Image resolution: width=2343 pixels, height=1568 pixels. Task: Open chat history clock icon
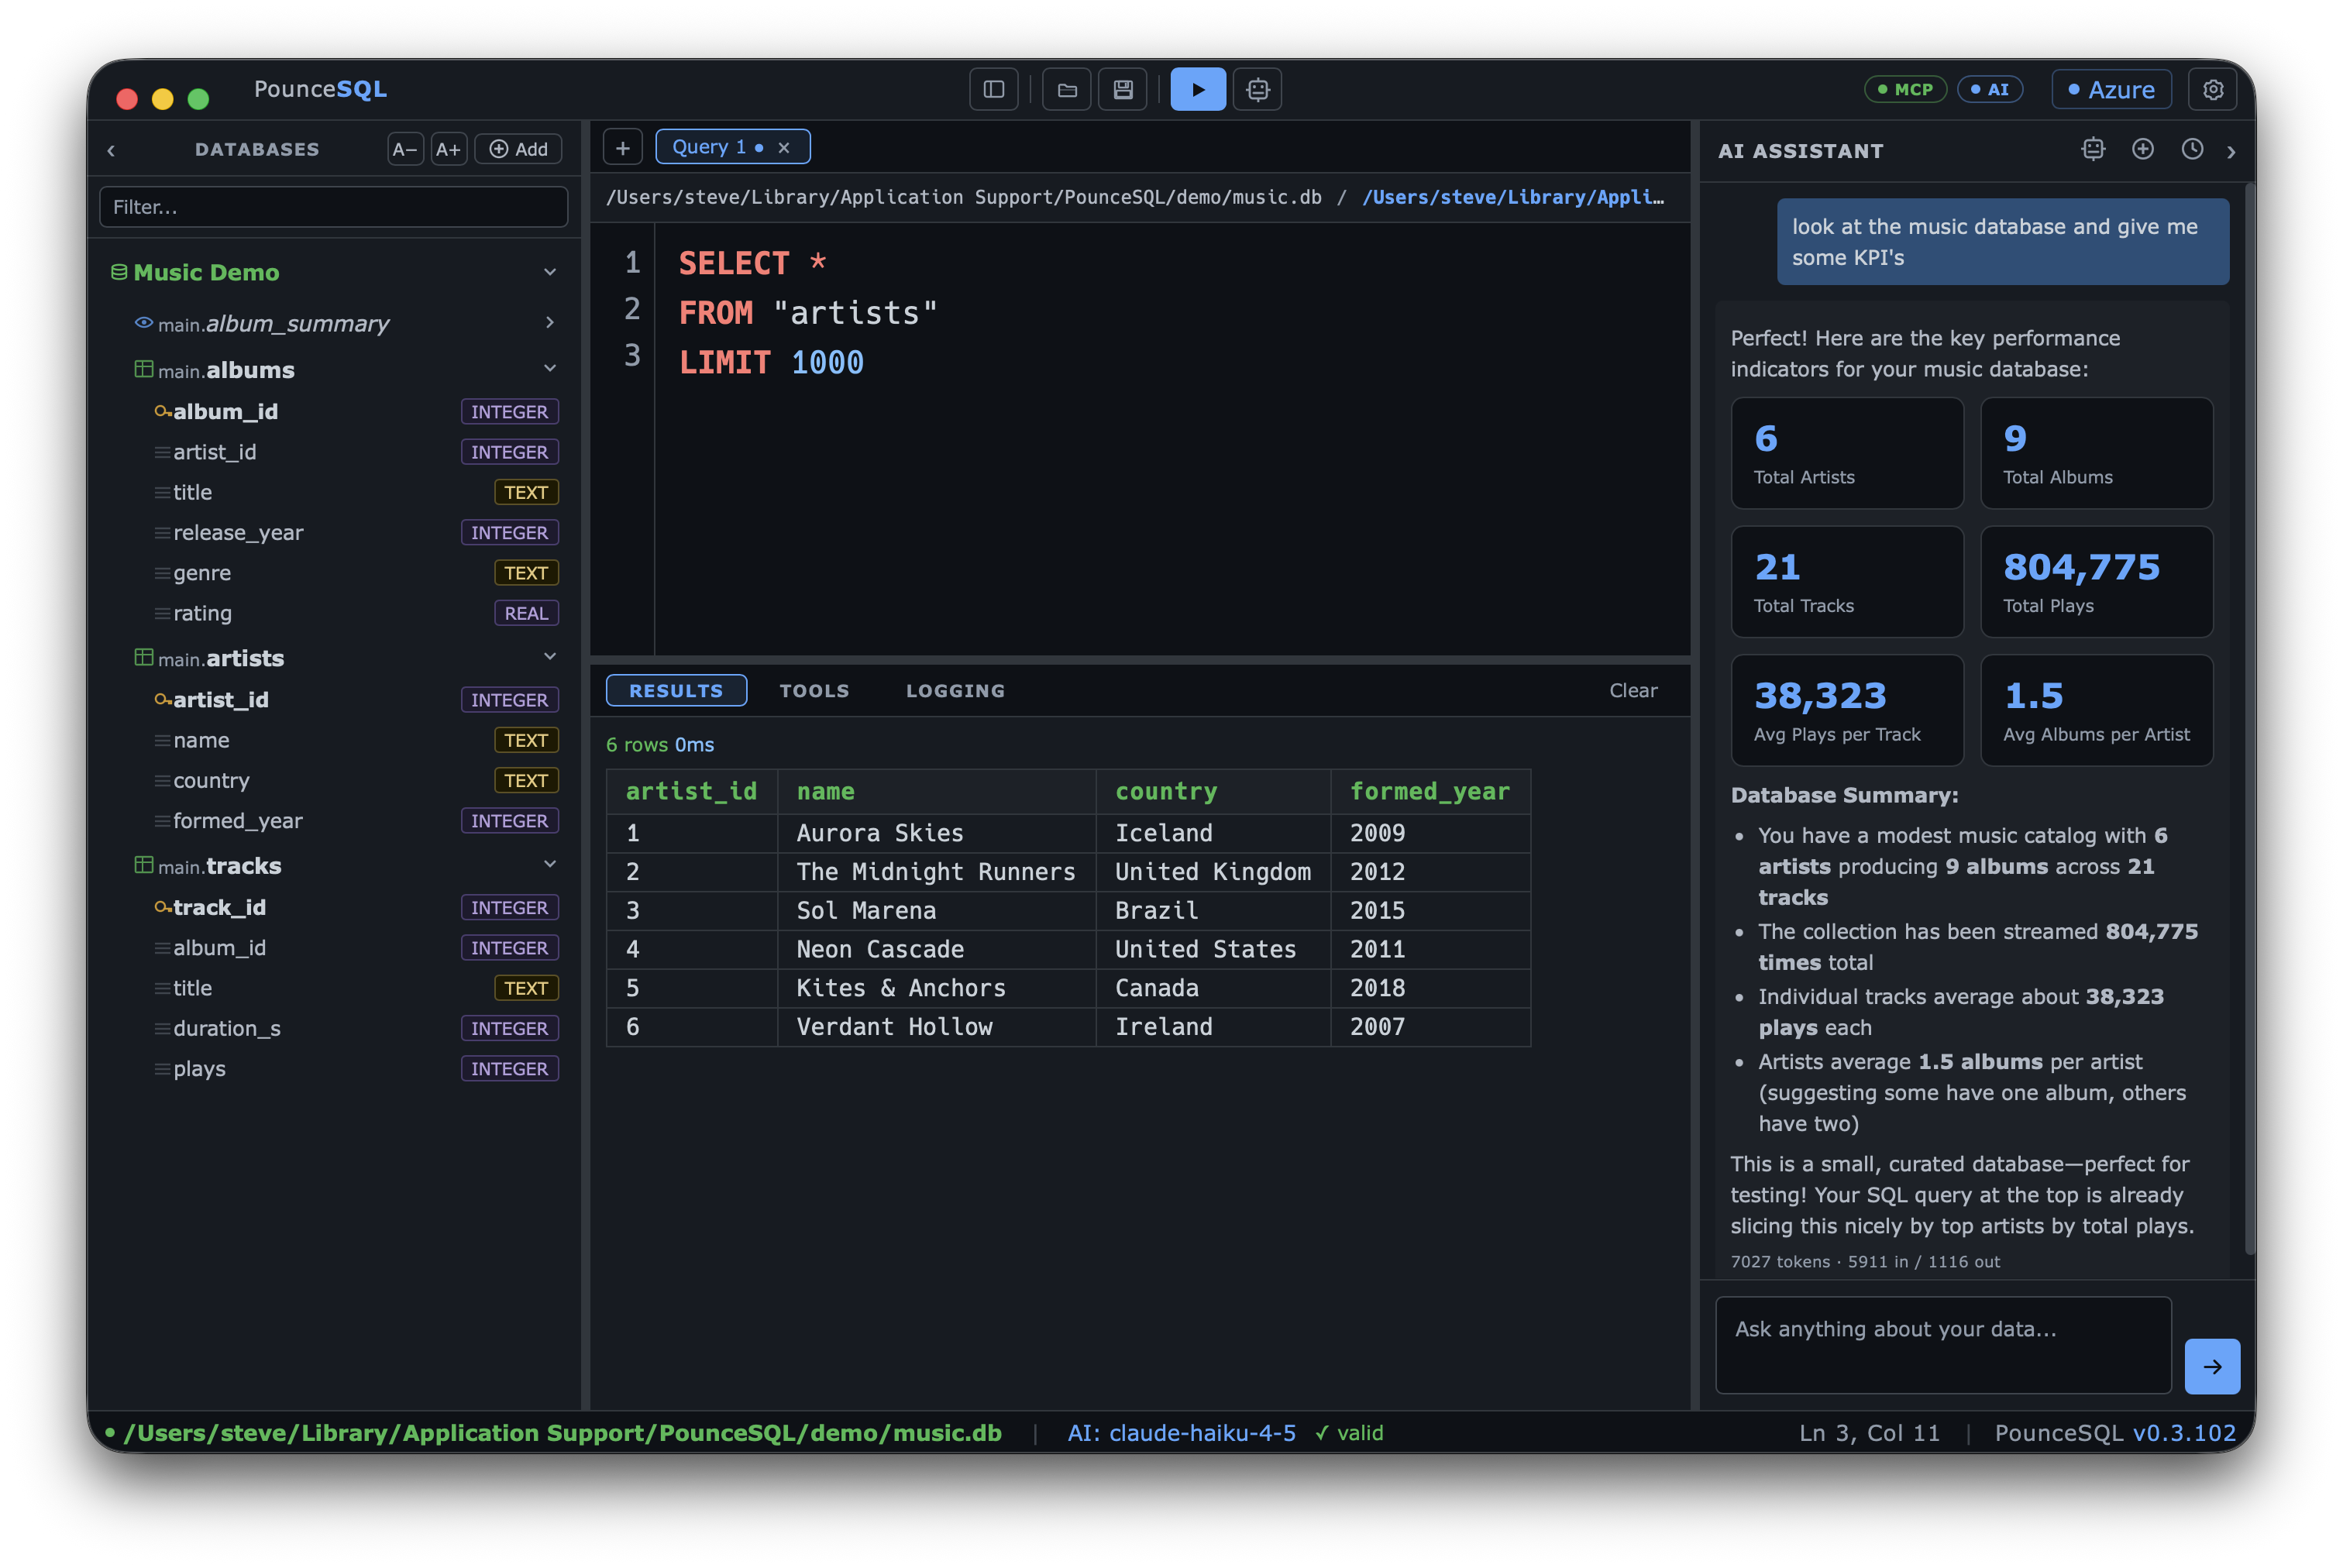2192,149
